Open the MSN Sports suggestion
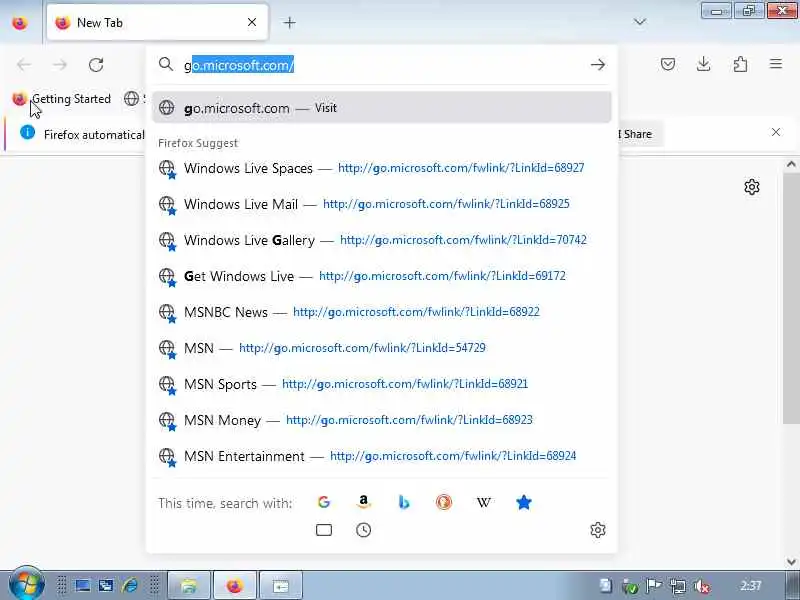This screenshot has height=600, width=800. pos(382,384)
